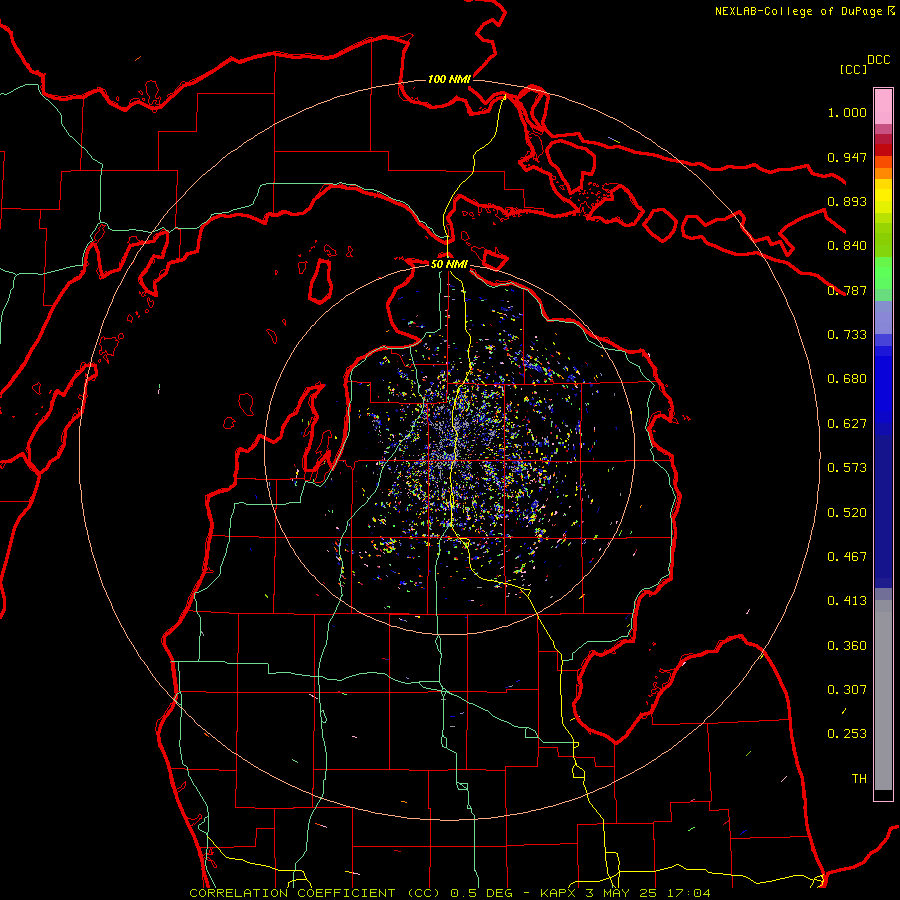Click the bright green color bar segment
Image resolution: width=900 pixels, height=900 pixels.
[x=883, y=273]
